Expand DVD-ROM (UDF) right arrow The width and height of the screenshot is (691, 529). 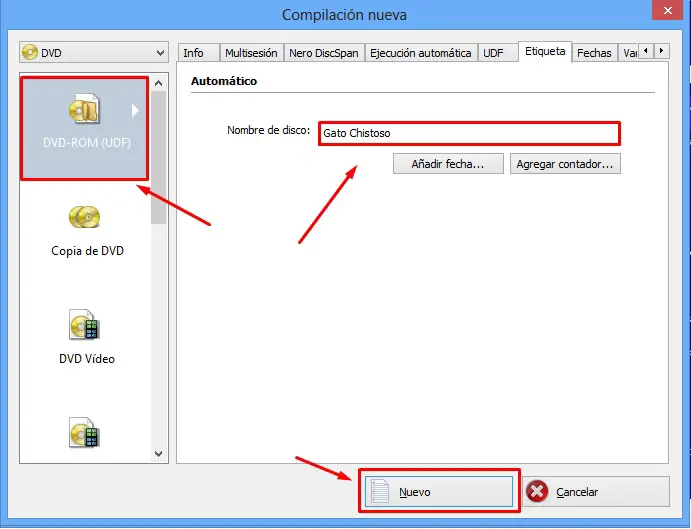(135, 110)
